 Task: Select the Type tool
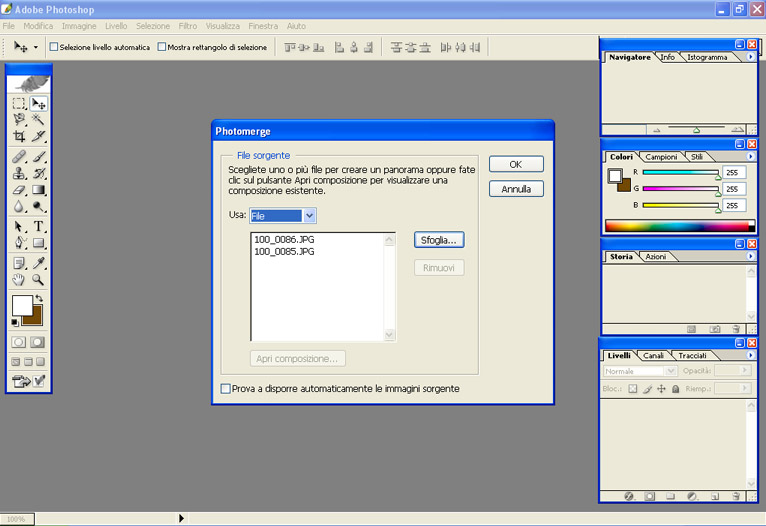pyautogui.click(x=39, y=227)
